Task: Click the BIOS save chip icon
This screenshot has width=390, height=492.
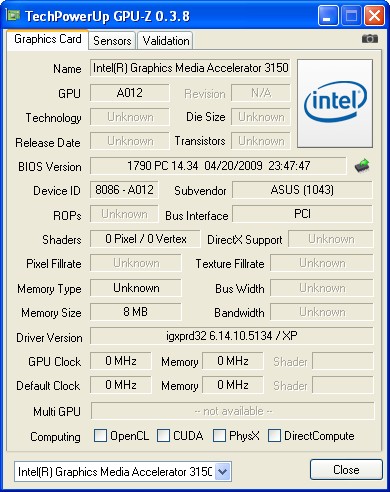Action: [x=362, y=165]
